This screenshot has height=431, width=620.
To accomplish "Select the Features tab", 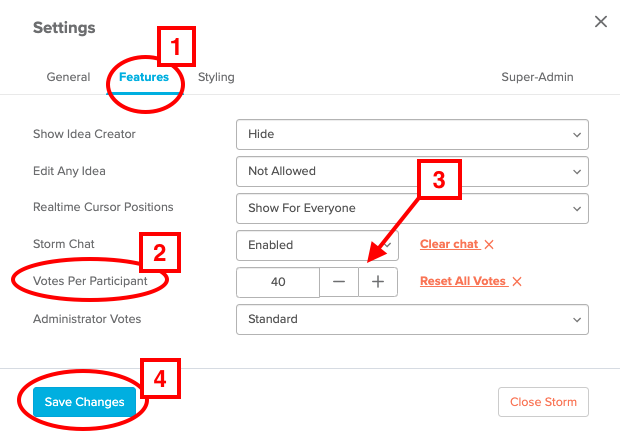I will pos(144,77).
